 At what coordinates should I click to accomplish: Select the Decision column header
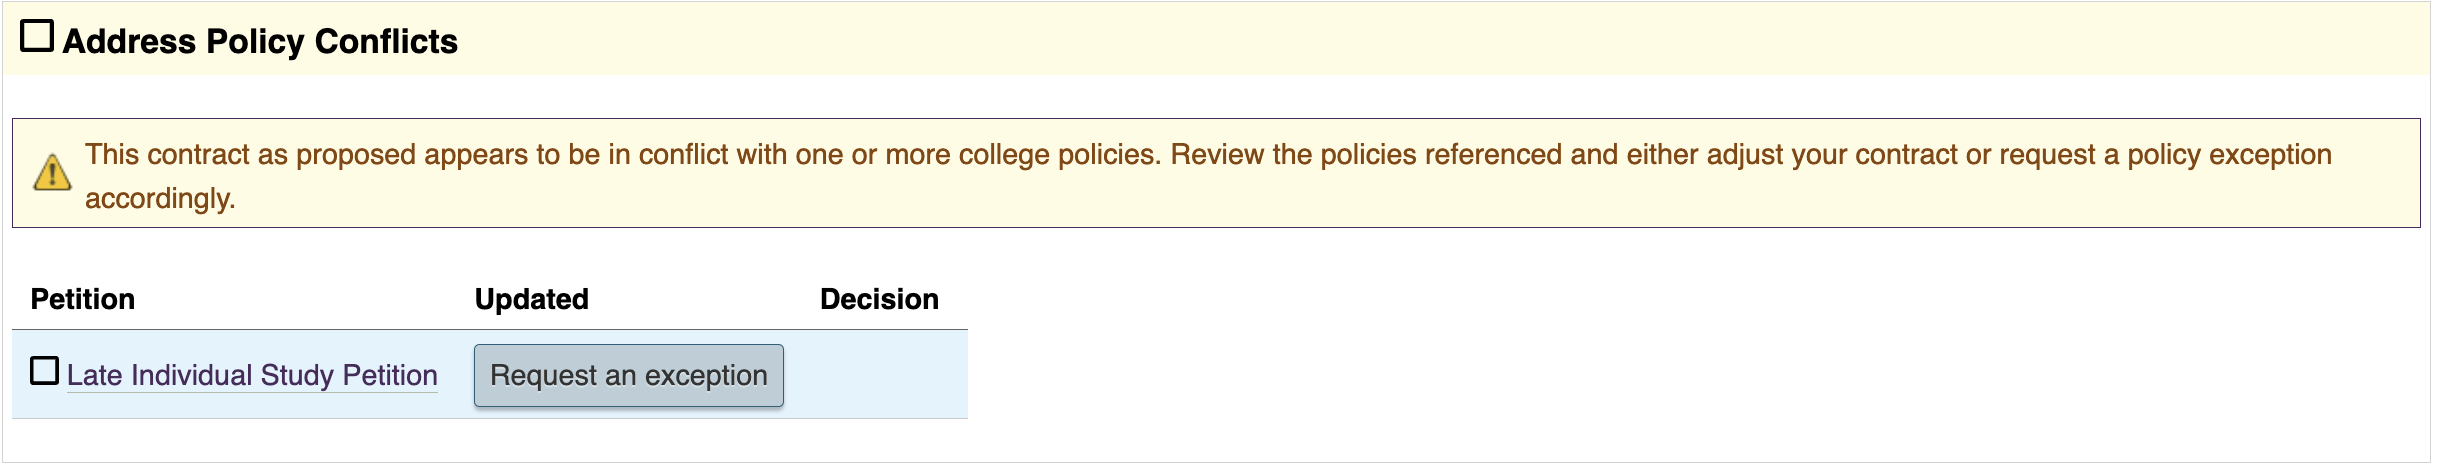(x=879, y=299)
